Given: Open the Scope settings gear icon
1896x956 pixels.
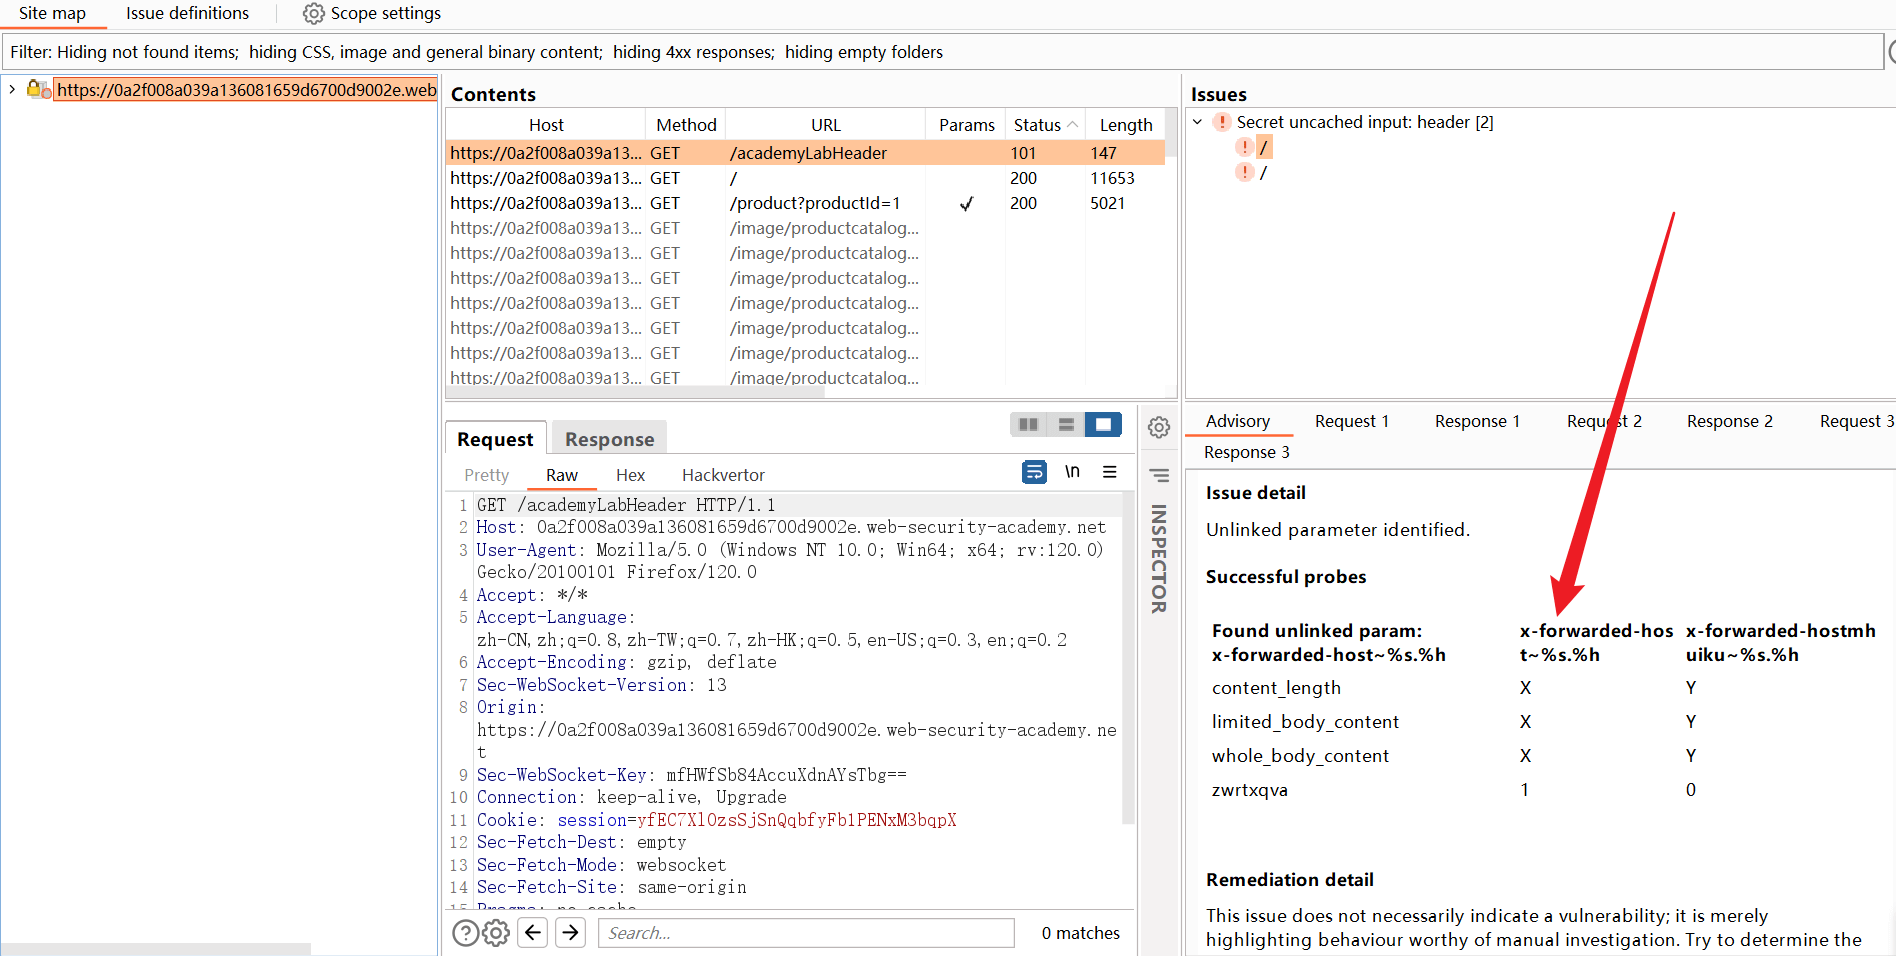Looking at the screenshot, I should 313,13.
